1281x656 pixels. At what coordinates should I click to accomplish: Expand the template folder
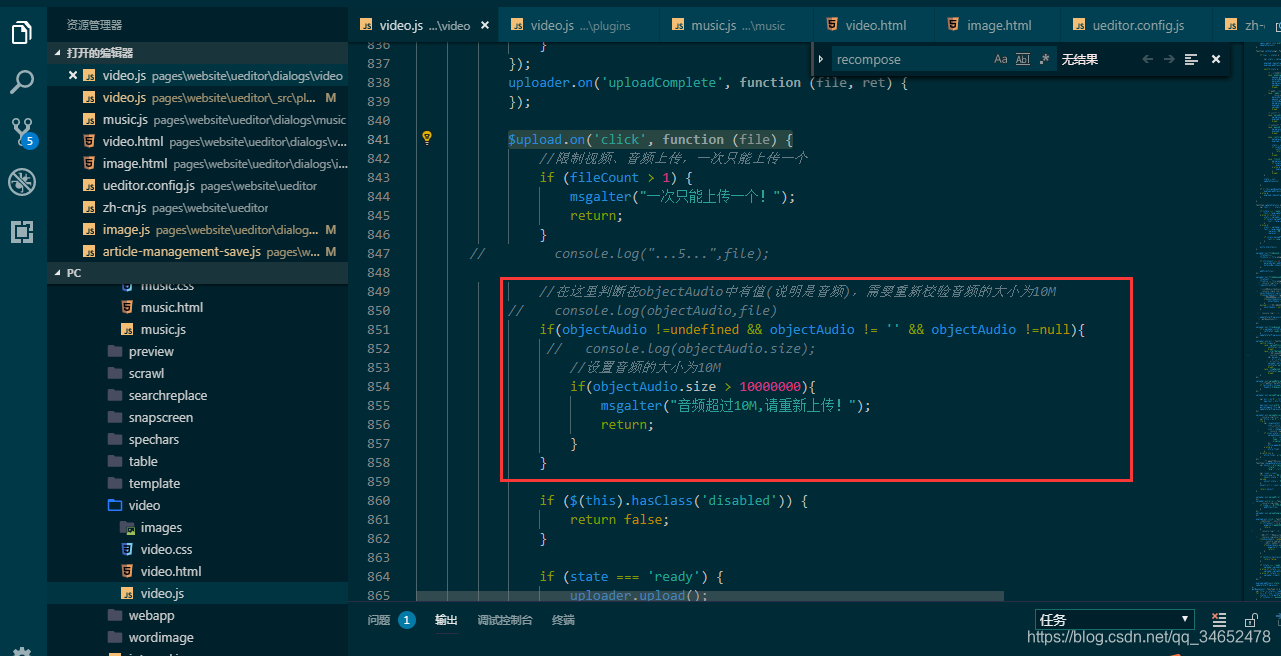[x=154, y=483]
